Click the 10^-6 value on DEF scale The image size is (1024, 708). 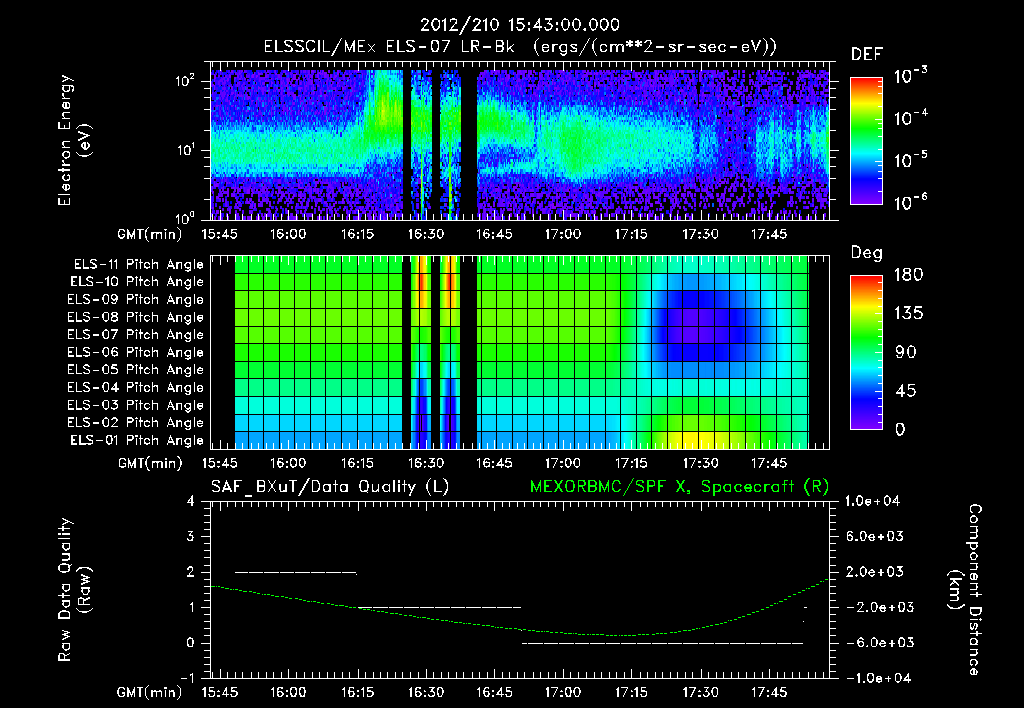tap(910, 201)
